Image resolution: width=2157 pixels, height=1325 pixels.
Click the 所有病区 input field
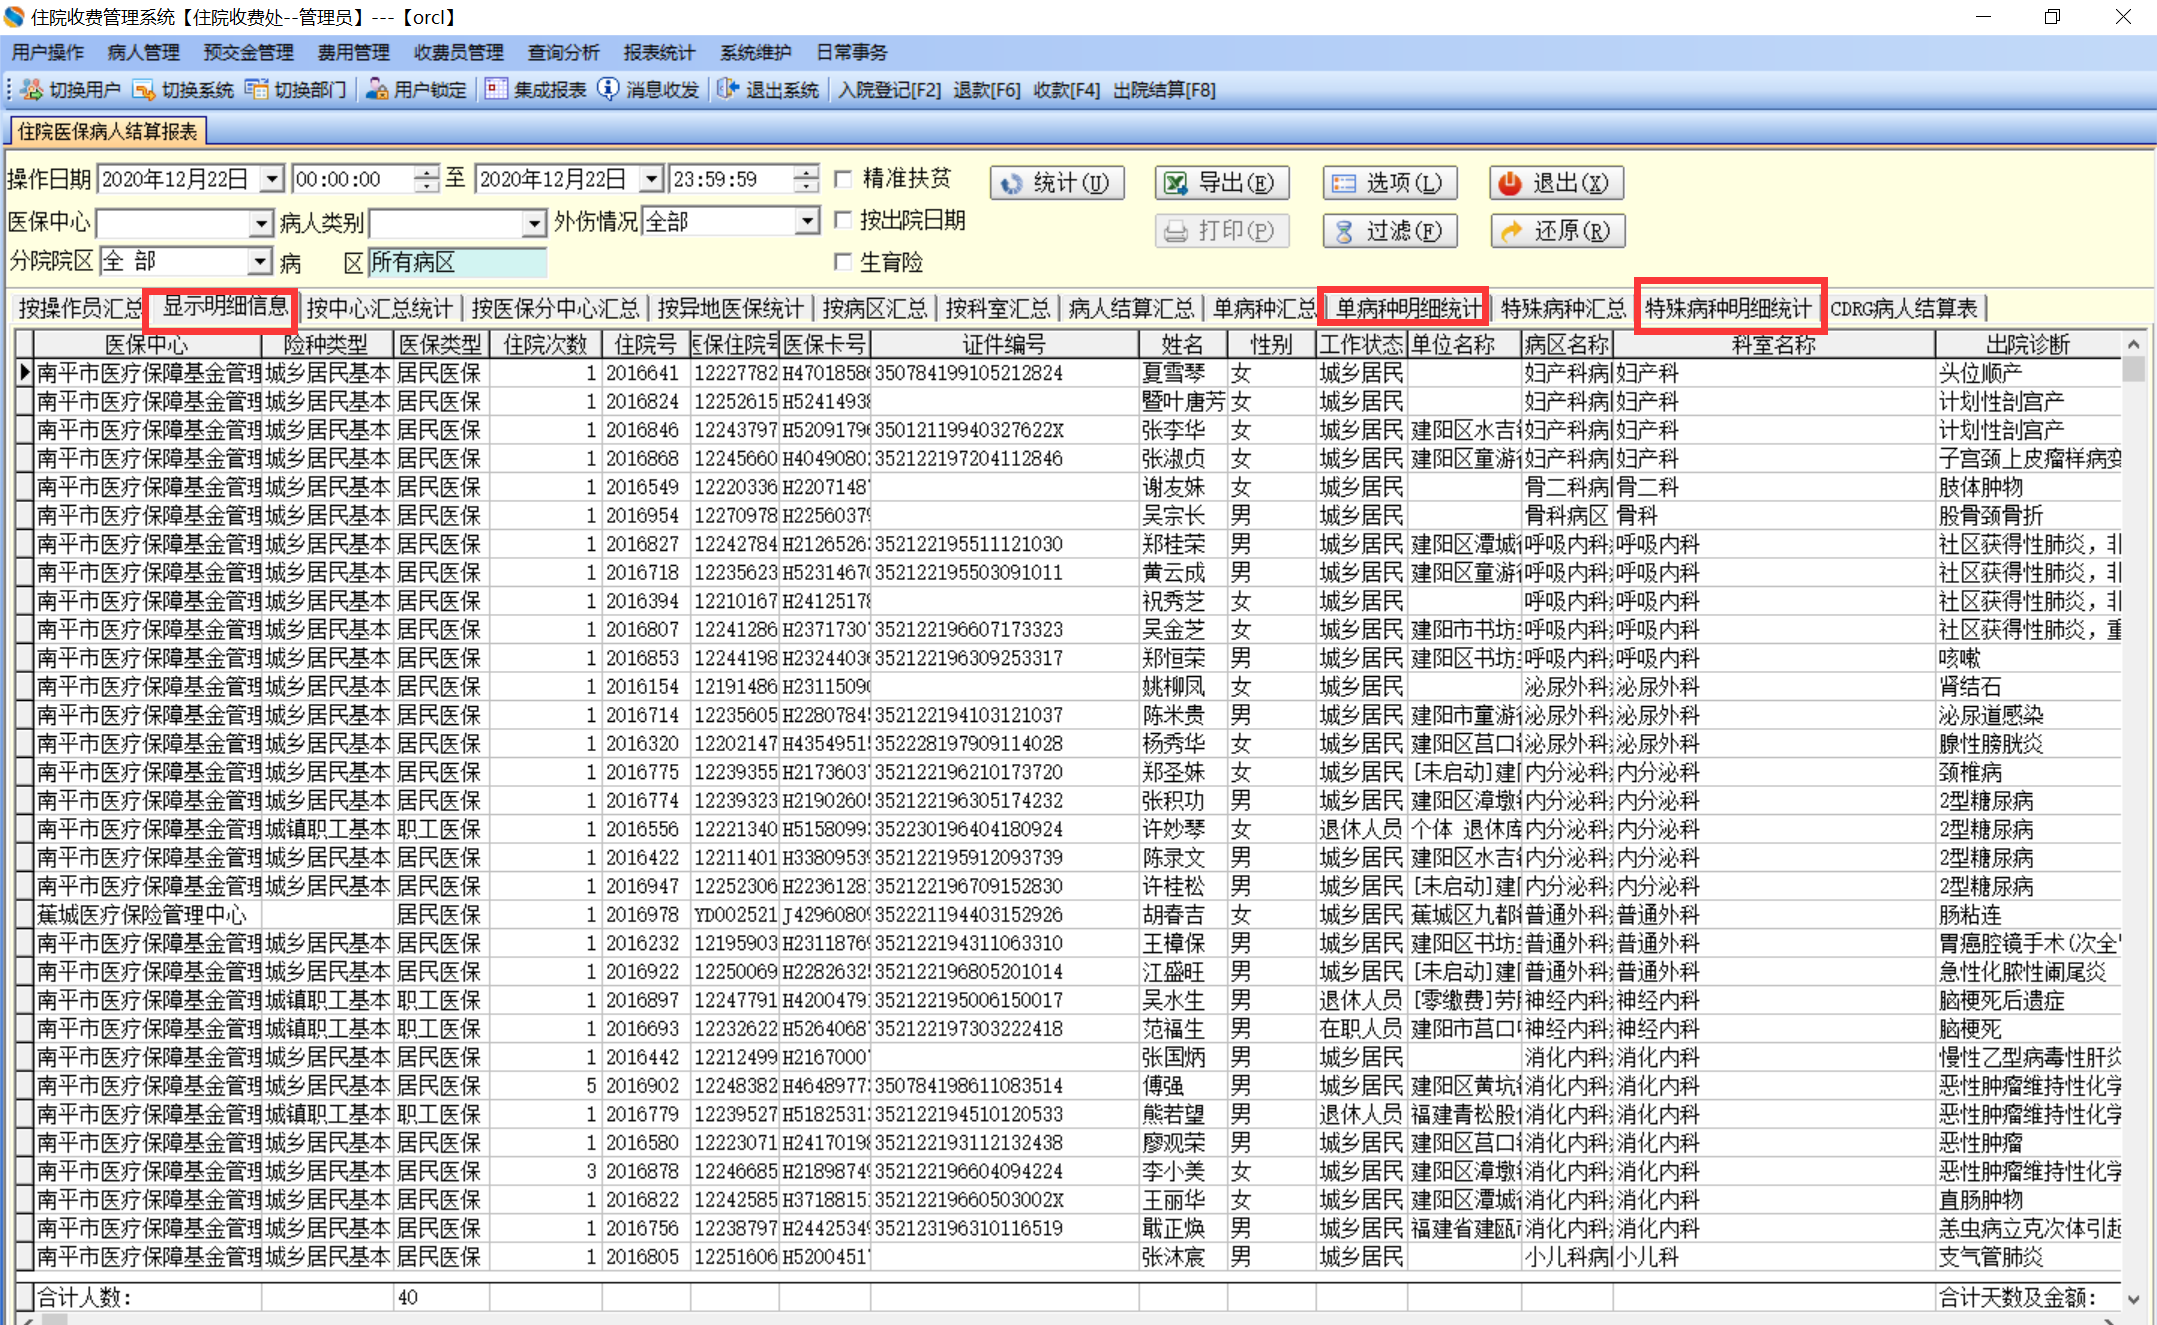pos(457,263)
